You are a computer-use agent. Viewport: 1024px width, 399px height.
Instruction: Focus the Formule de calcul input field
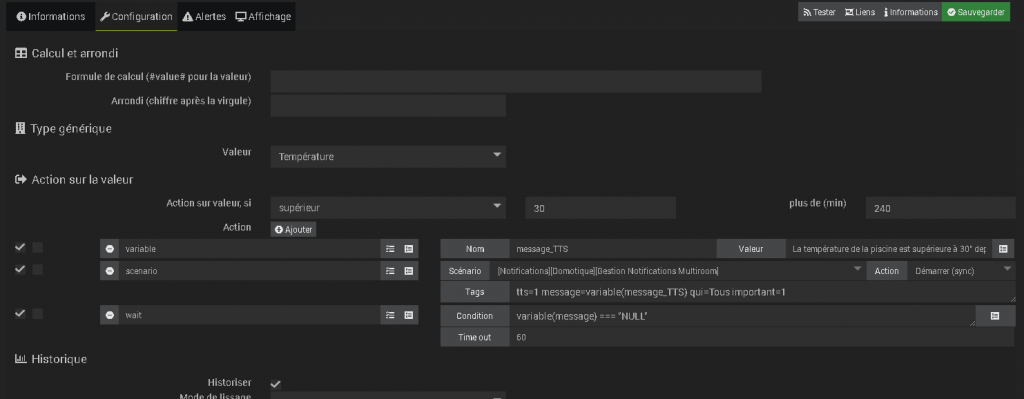tap(516, 82)
